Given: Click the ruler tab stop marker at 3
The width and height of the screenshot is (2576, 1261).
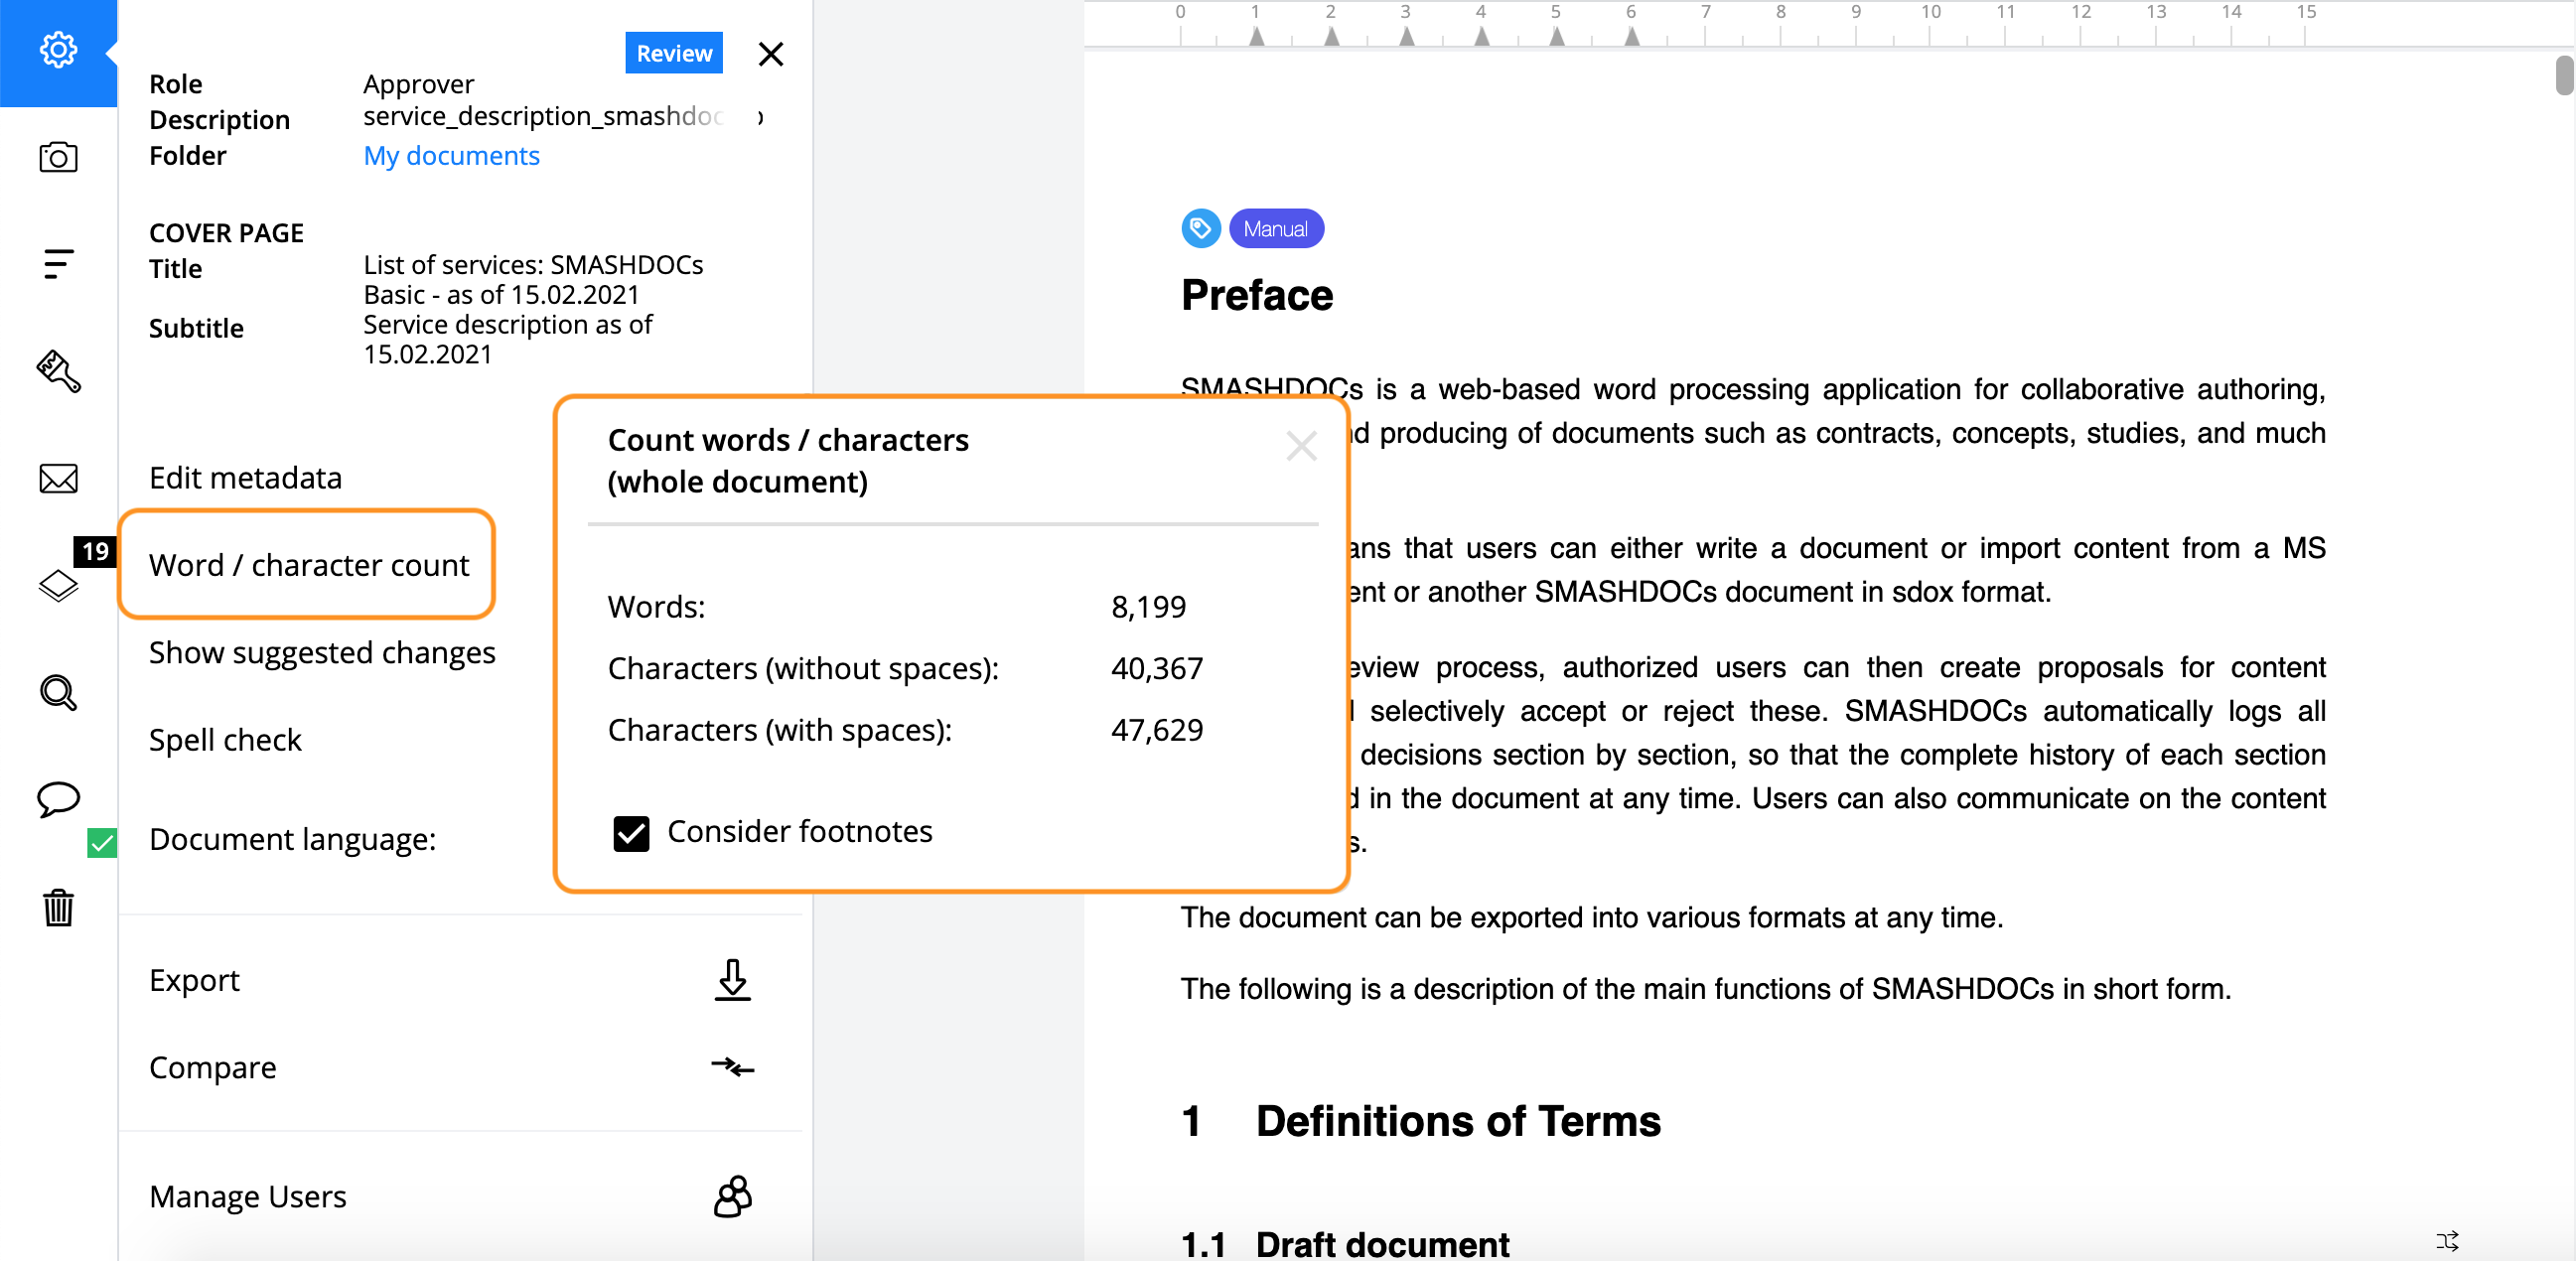Looking at the screenshot, I should click(x=1407, y=36).
